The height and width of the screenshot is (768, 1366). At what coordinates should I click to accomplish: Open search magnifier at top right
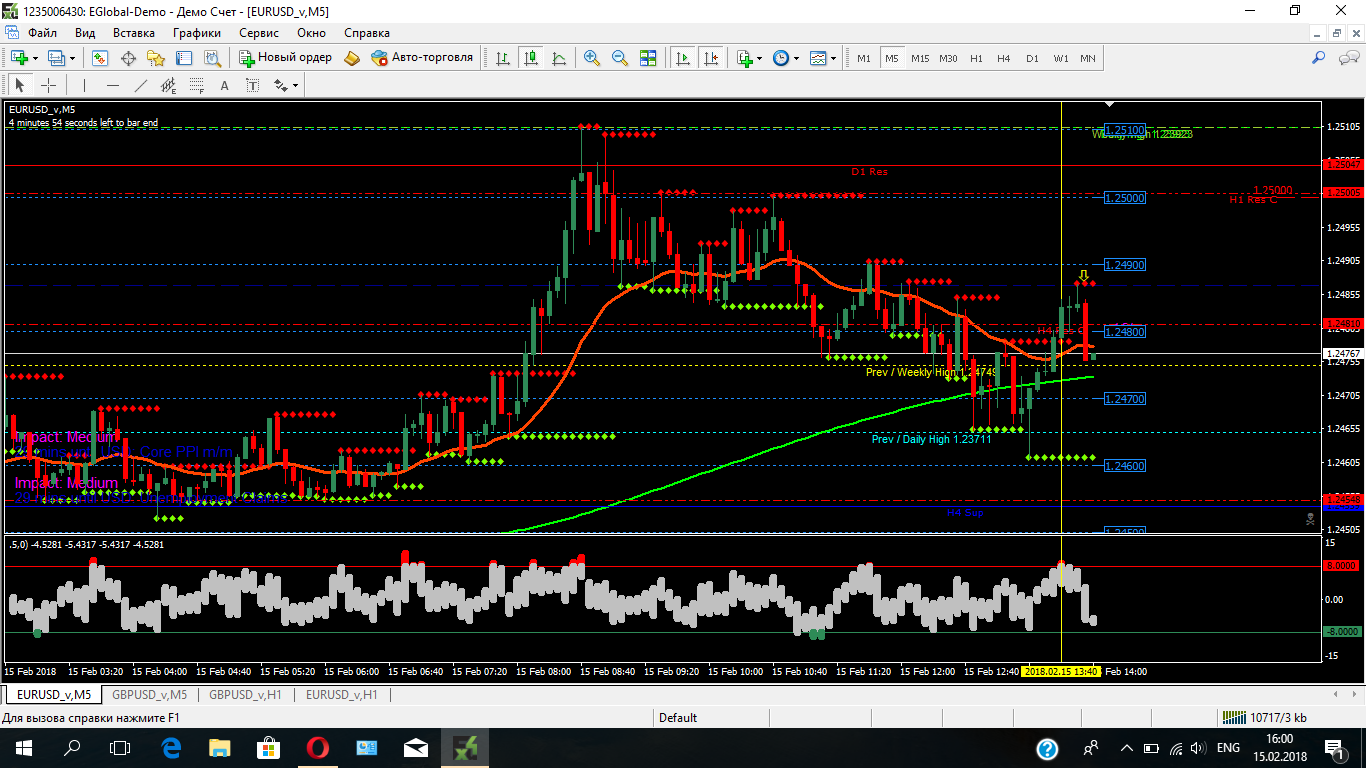1319,58
